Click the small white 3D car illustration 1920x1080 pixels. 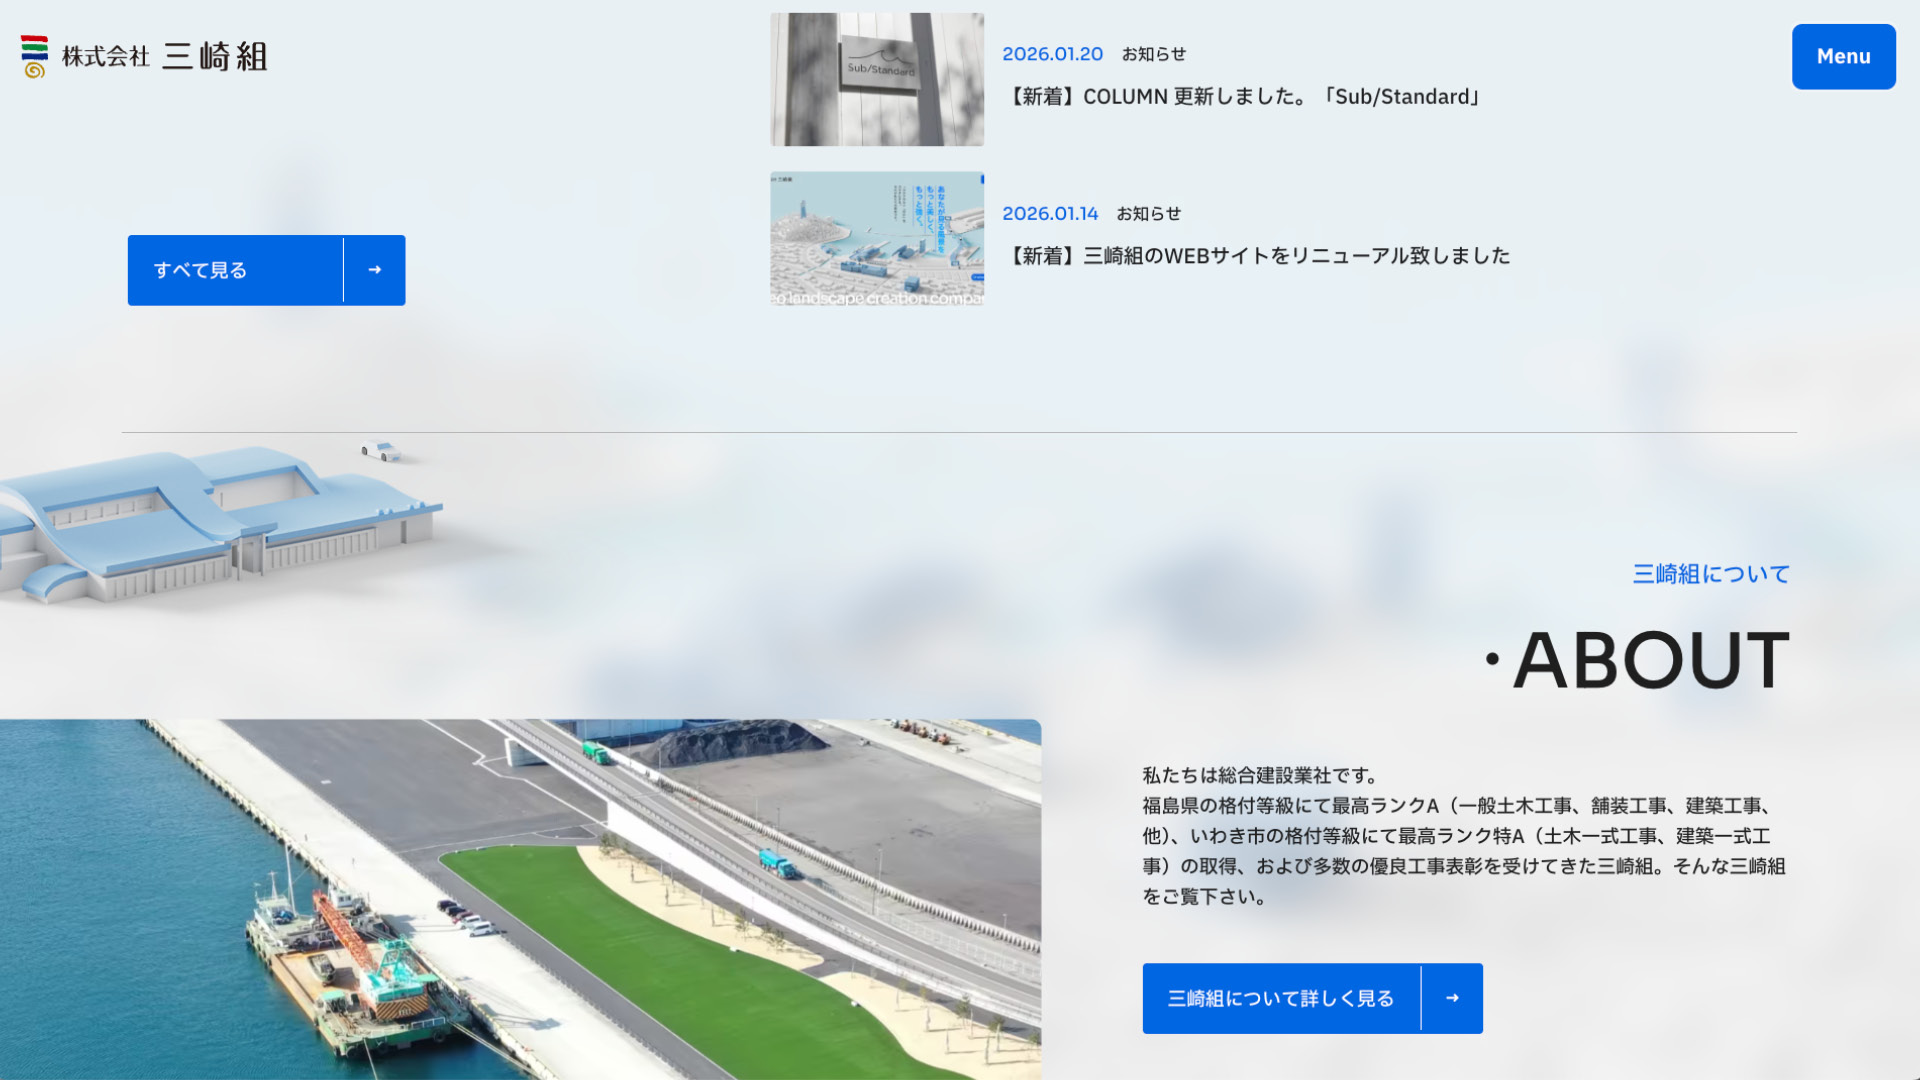(380, 451)
